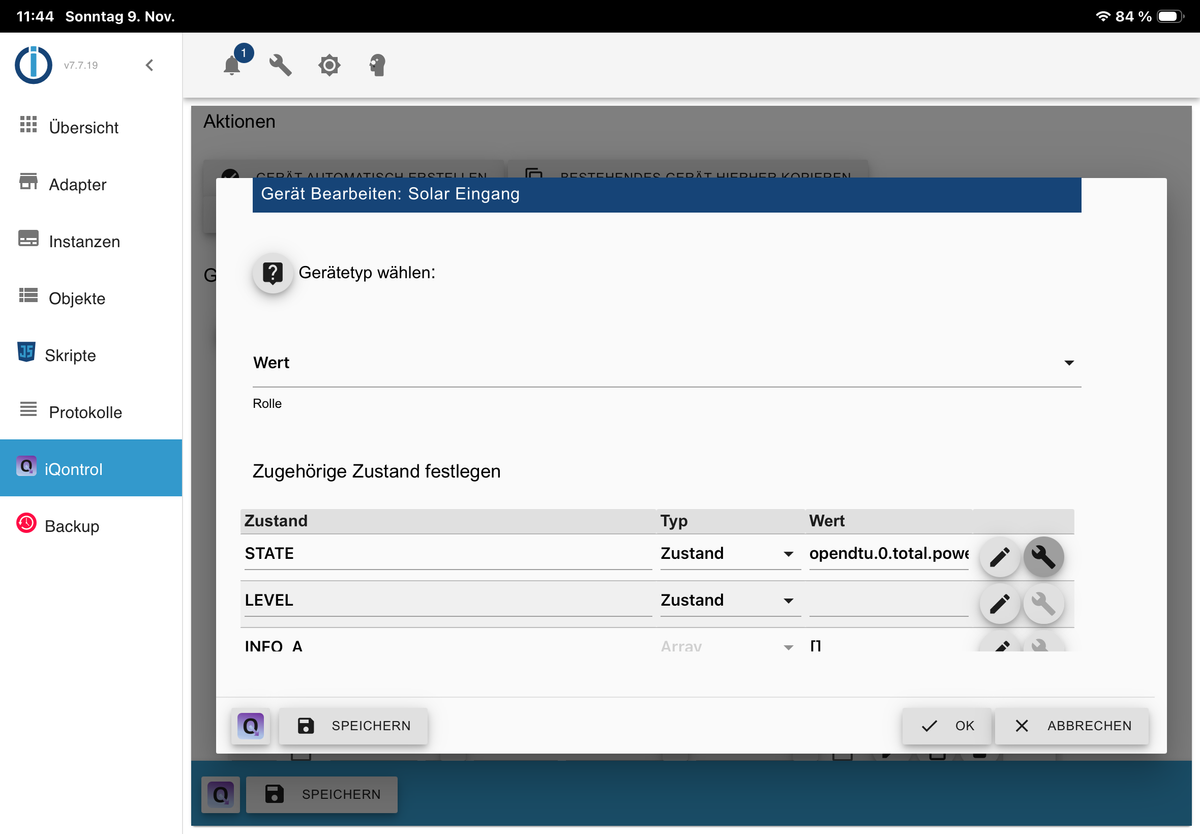
Task: Click the Wi-Fi status icon
Action: click(x=1103, y=16)
